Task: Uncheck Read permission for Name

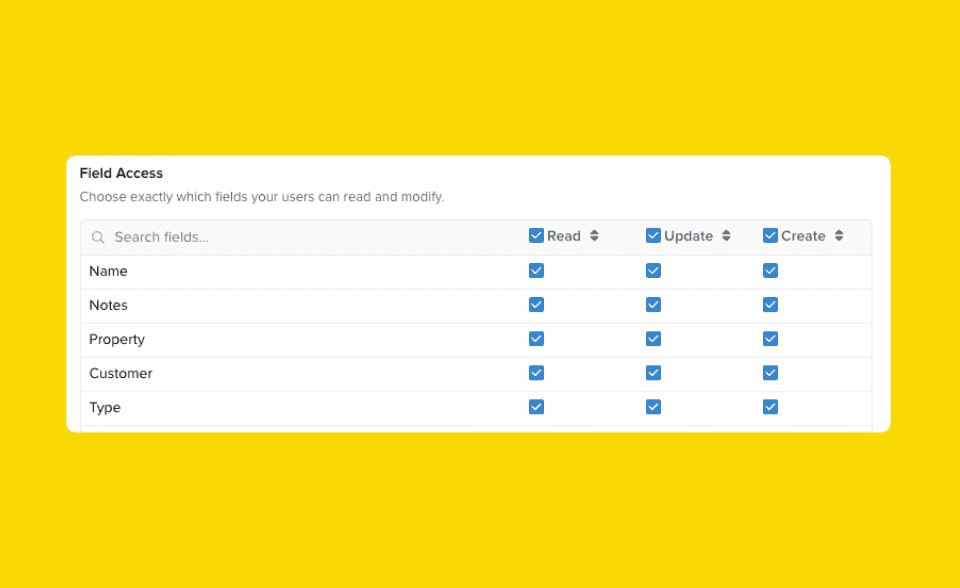Action: pos(536,270)
